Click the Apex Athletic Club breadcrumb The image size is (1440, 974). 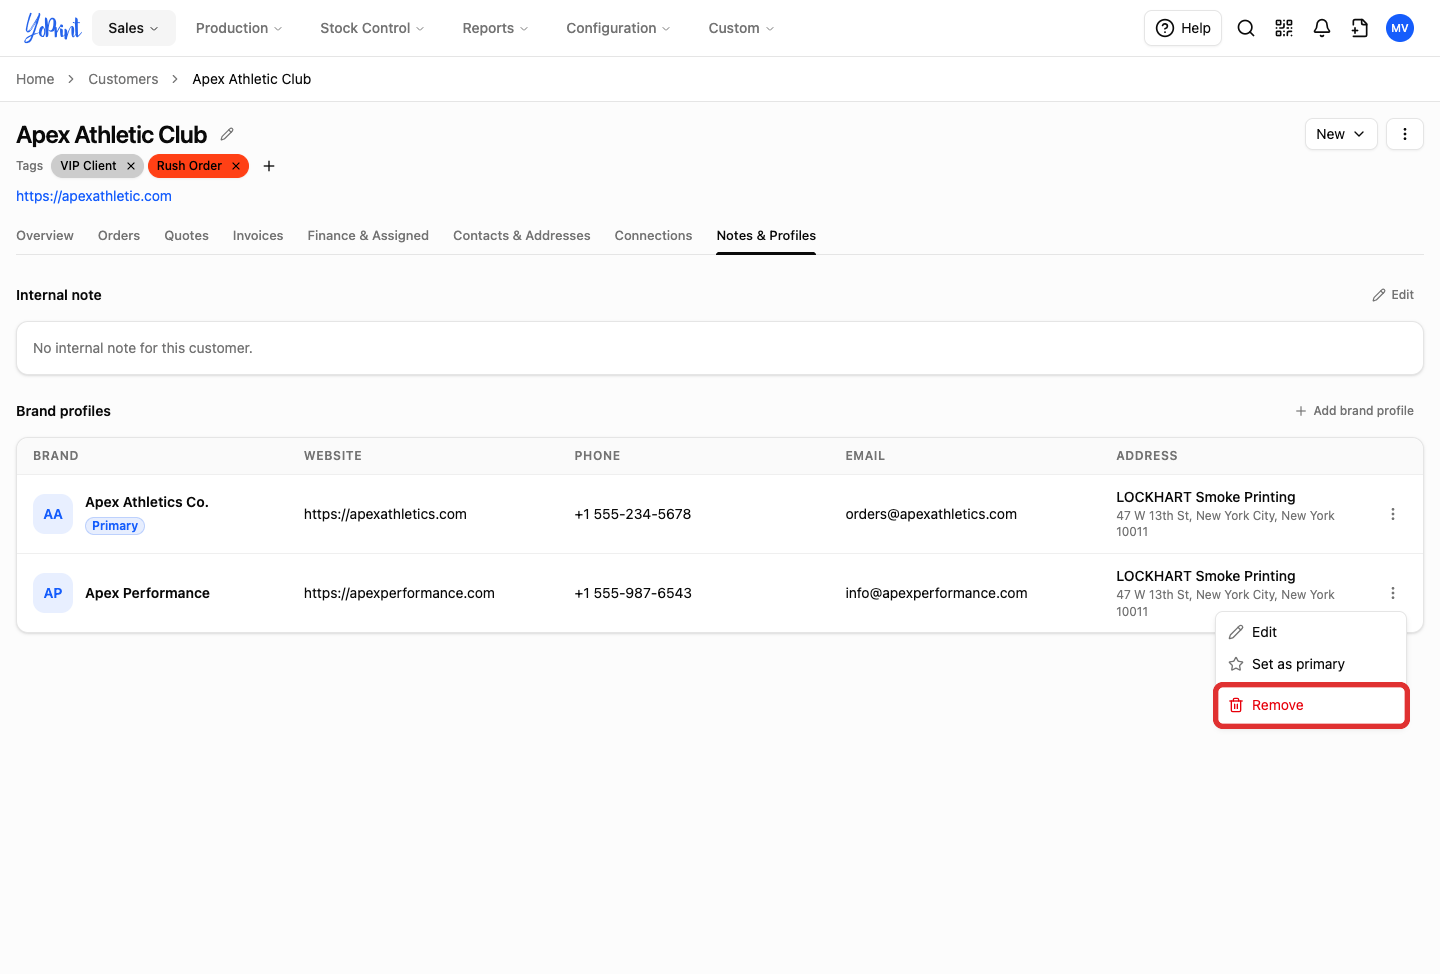click(252, 79)
